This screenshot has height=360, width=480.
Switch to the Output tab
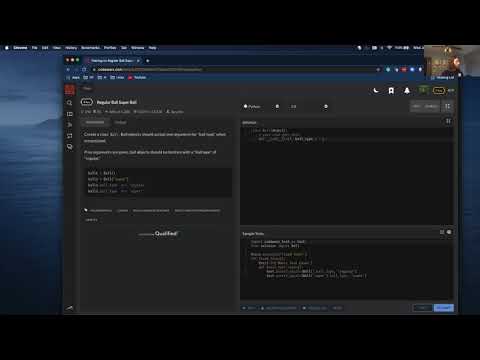click(x=121, y=122)
